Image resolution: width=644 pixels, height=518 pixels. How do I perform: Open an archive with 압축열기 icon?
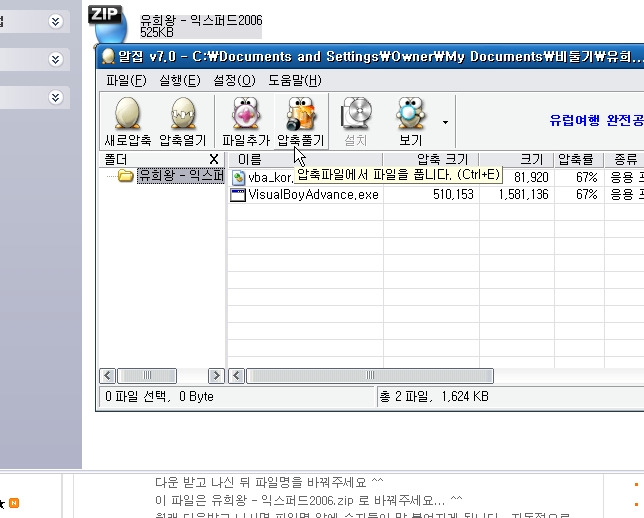tap(183, 122)
